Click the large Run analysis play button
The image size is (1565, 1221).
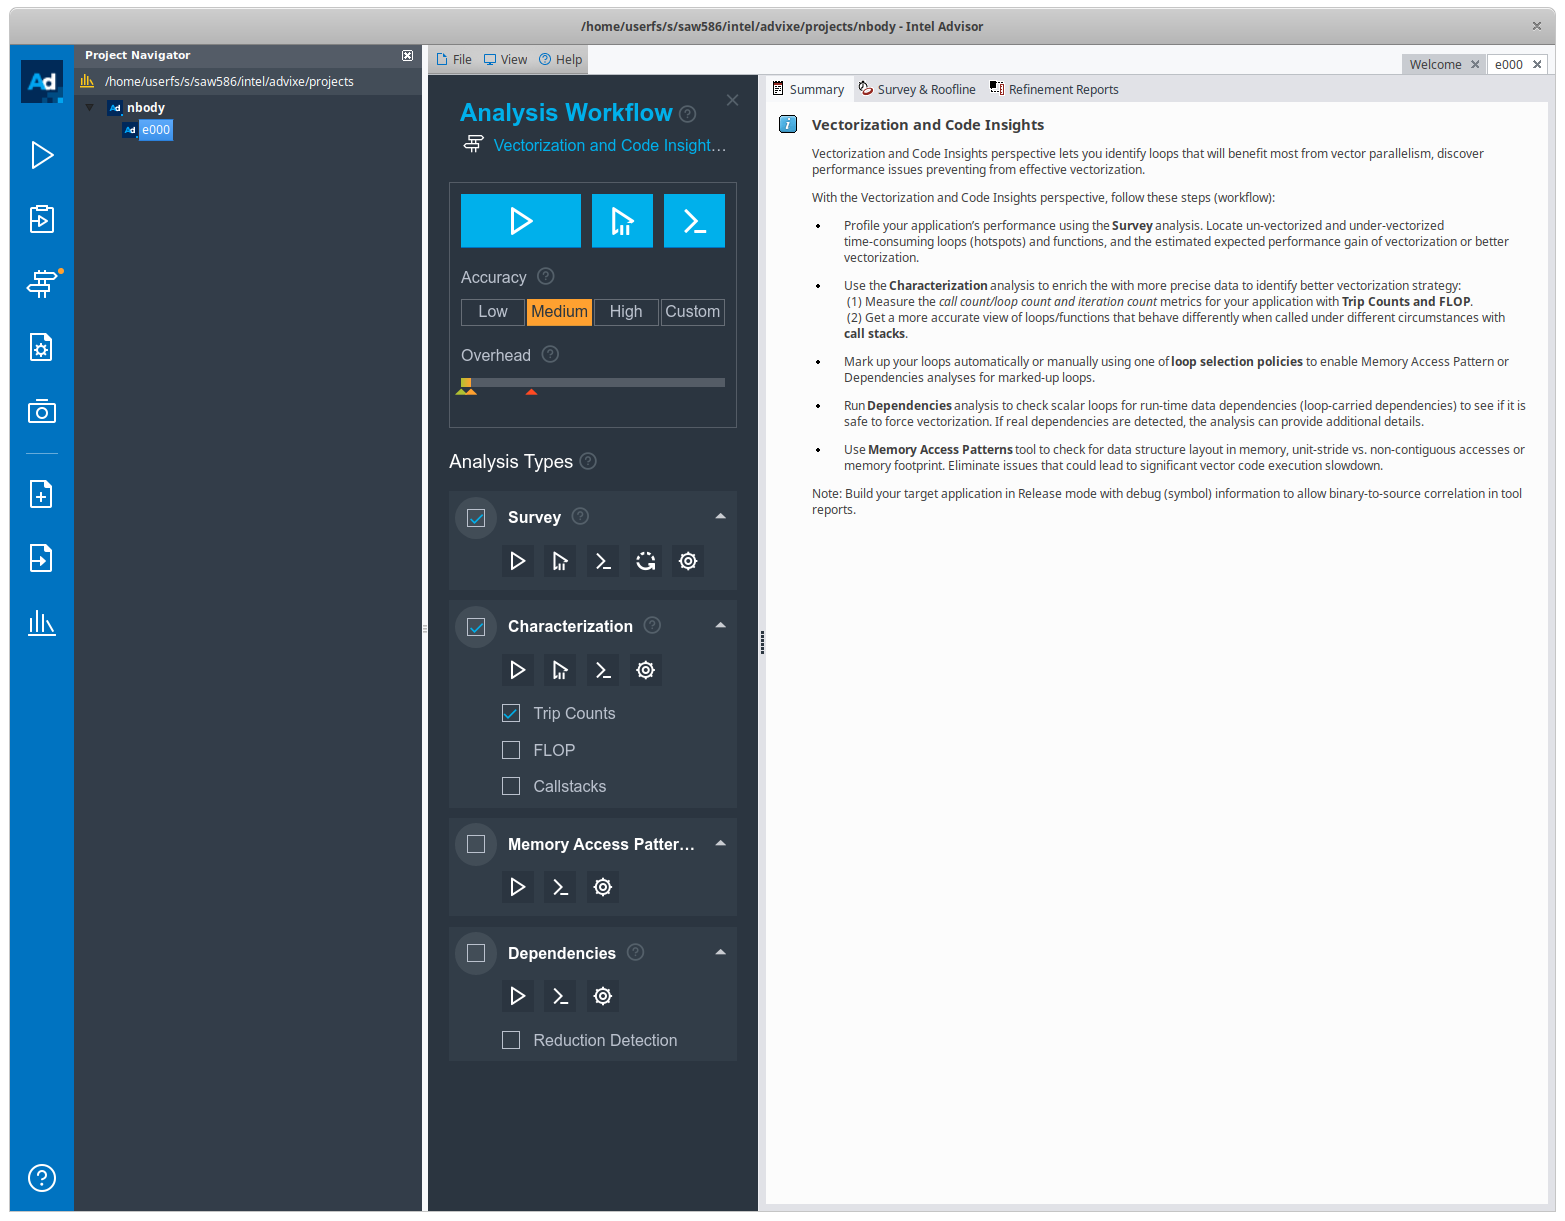521,221
